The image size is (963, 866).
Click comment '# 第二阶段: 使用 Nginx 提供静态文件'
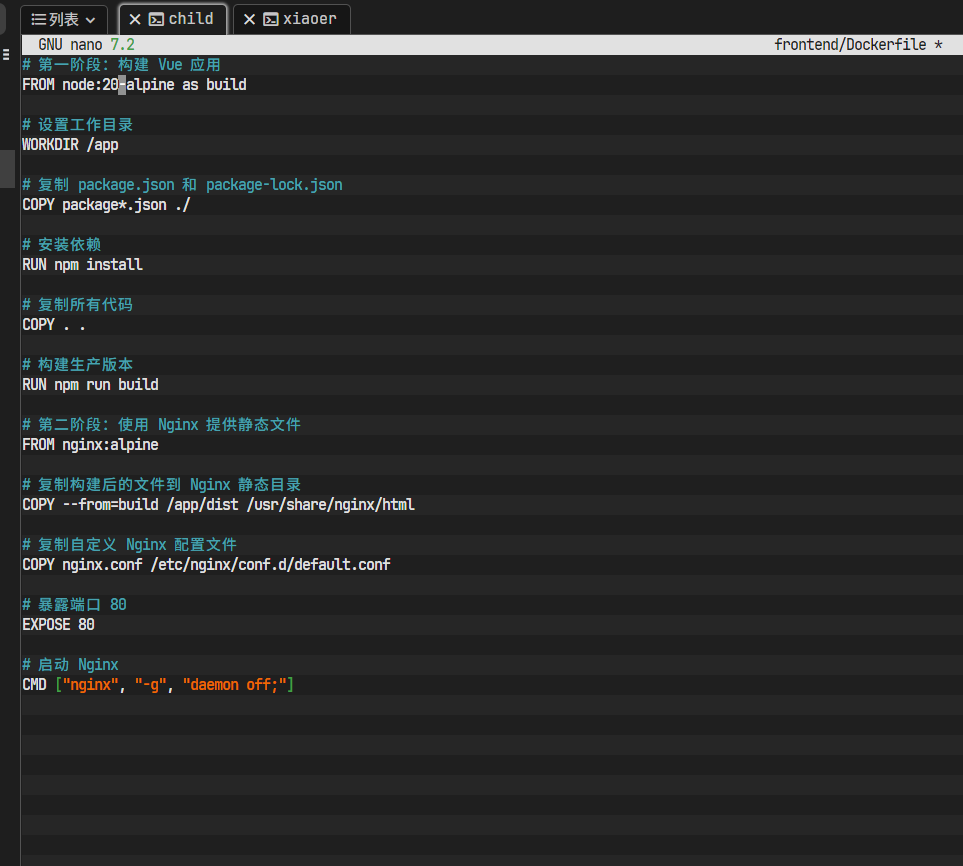click(162, 425)
